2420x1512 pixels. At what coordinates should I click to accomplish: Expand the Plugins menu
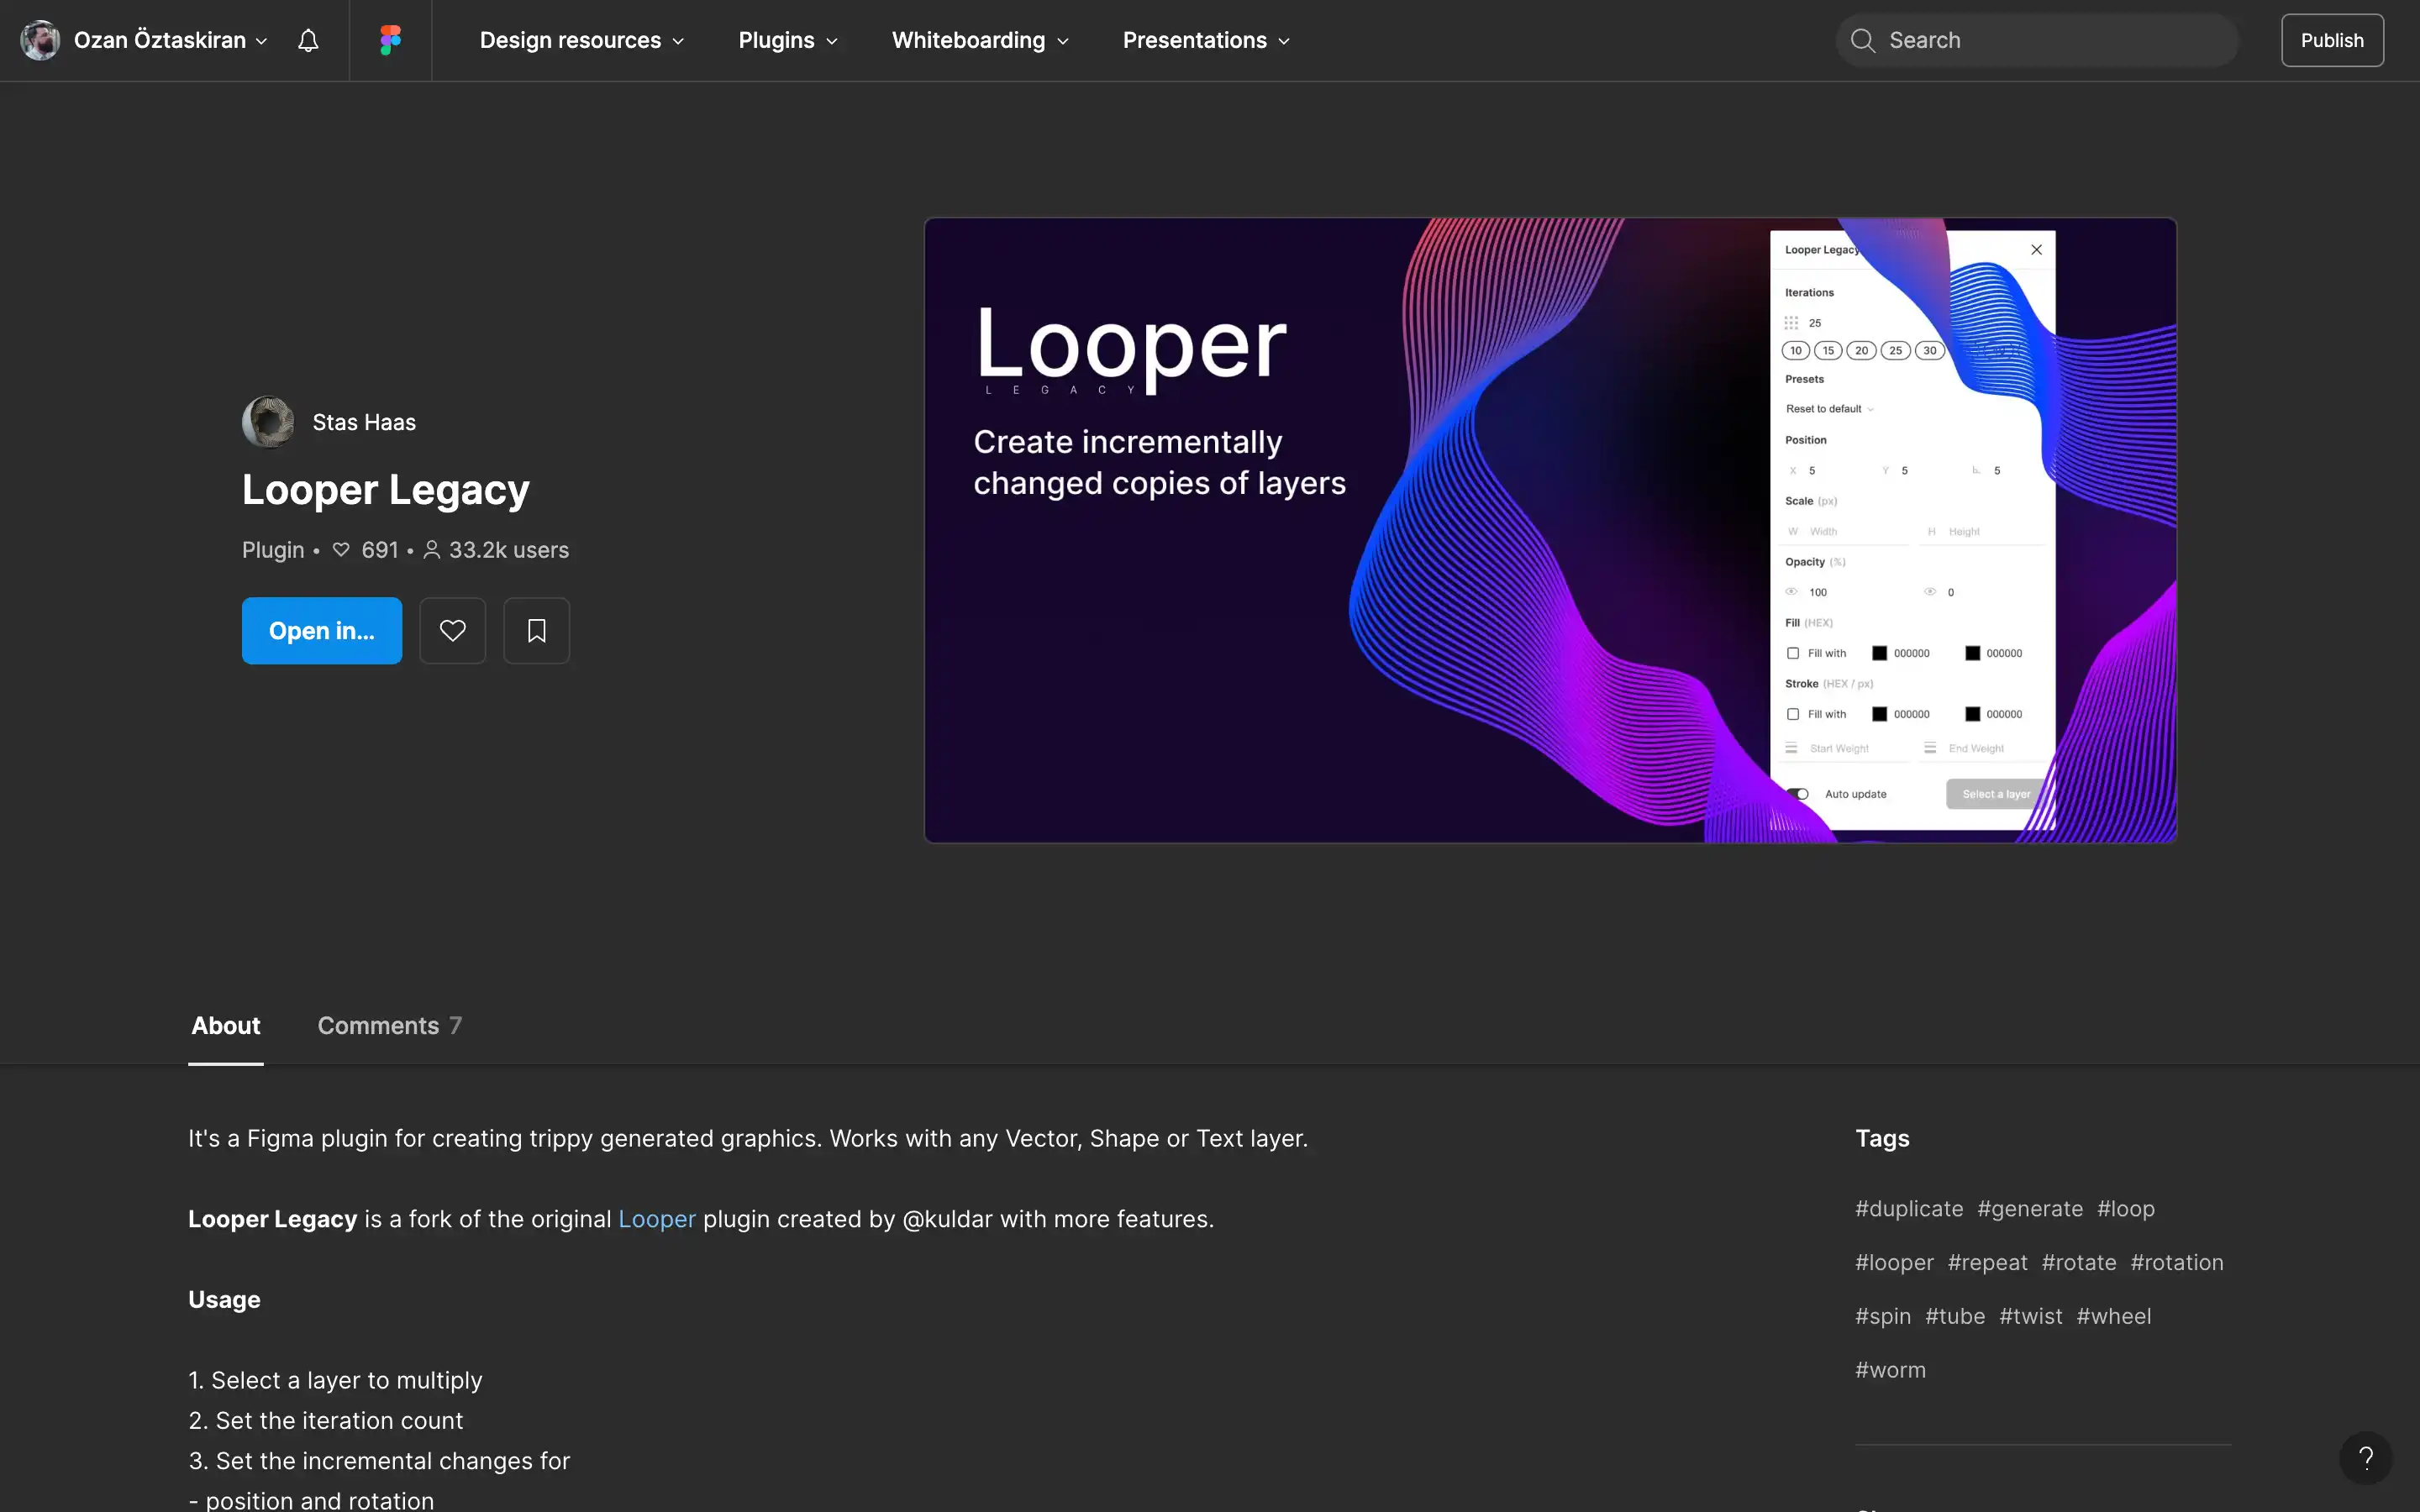[788, 40]
